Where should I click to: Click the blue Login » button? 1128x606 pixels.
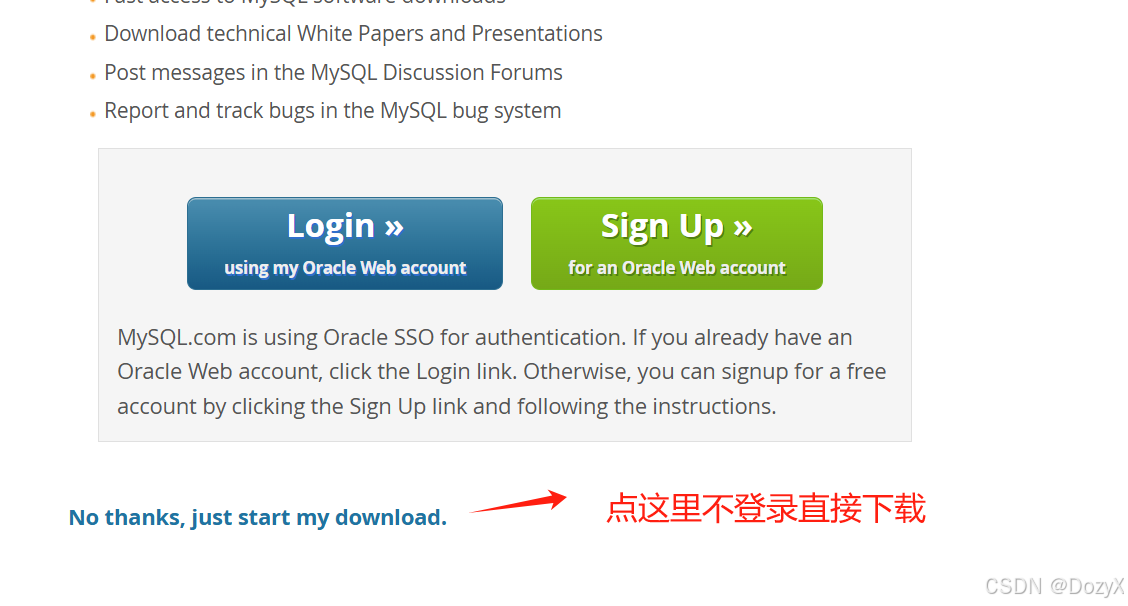(x=345, y=243)
